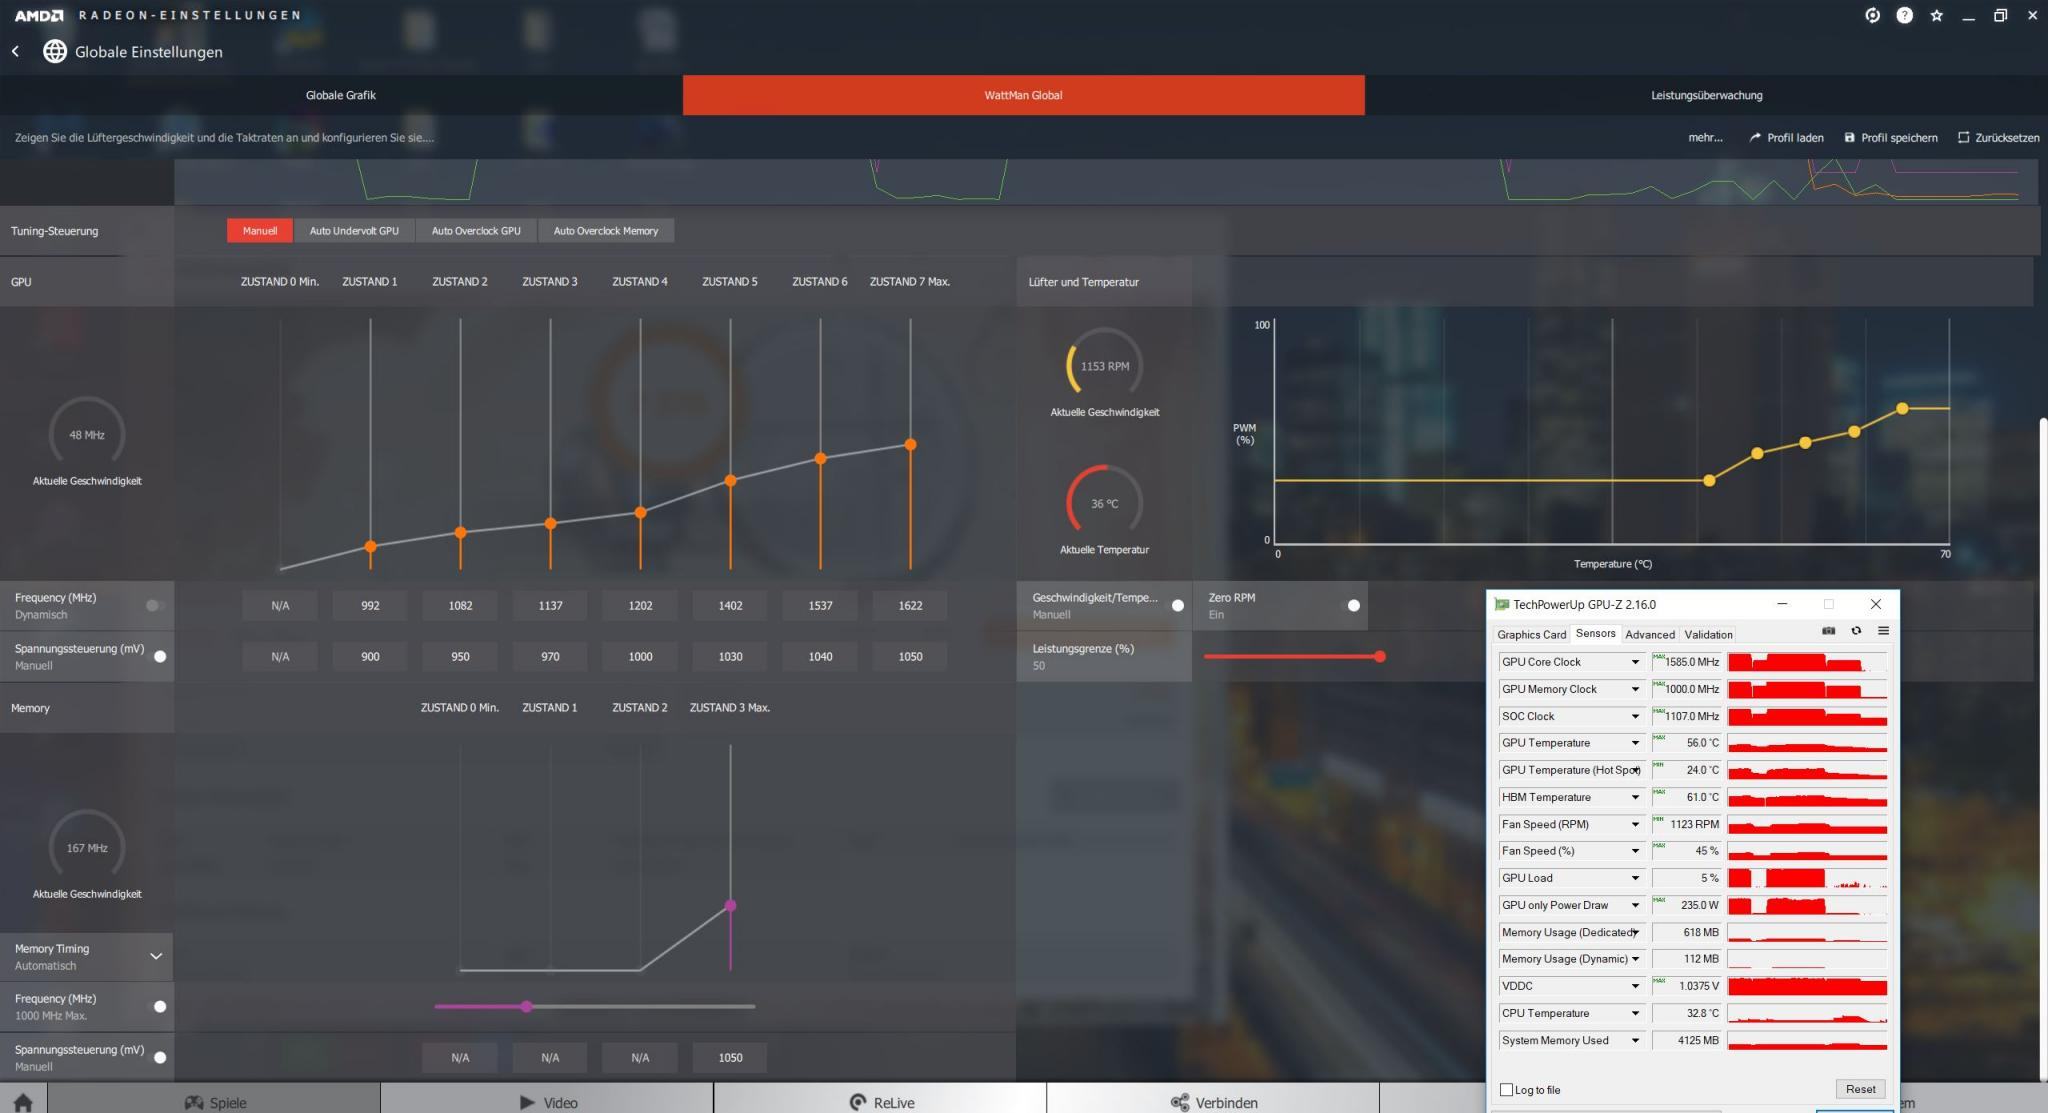Click the Zustand 7 frequency field 1622
This screenshot has height=1113, width=2048.
[x=910, y=605]
